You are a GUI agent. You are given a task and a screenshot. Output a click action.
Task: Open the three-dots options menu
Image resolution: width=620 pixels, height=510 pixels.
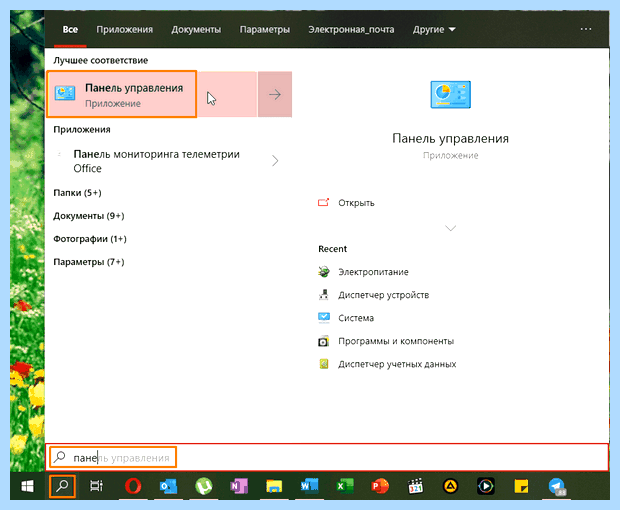586,29
